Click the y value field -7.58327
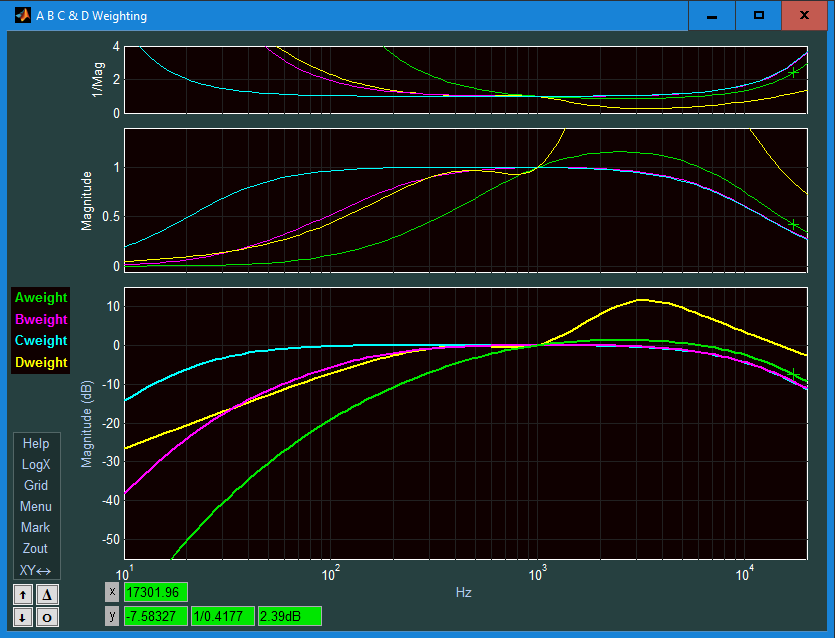Screen dimensions: 835x638 pyautogui.click(x=155, y=616)
